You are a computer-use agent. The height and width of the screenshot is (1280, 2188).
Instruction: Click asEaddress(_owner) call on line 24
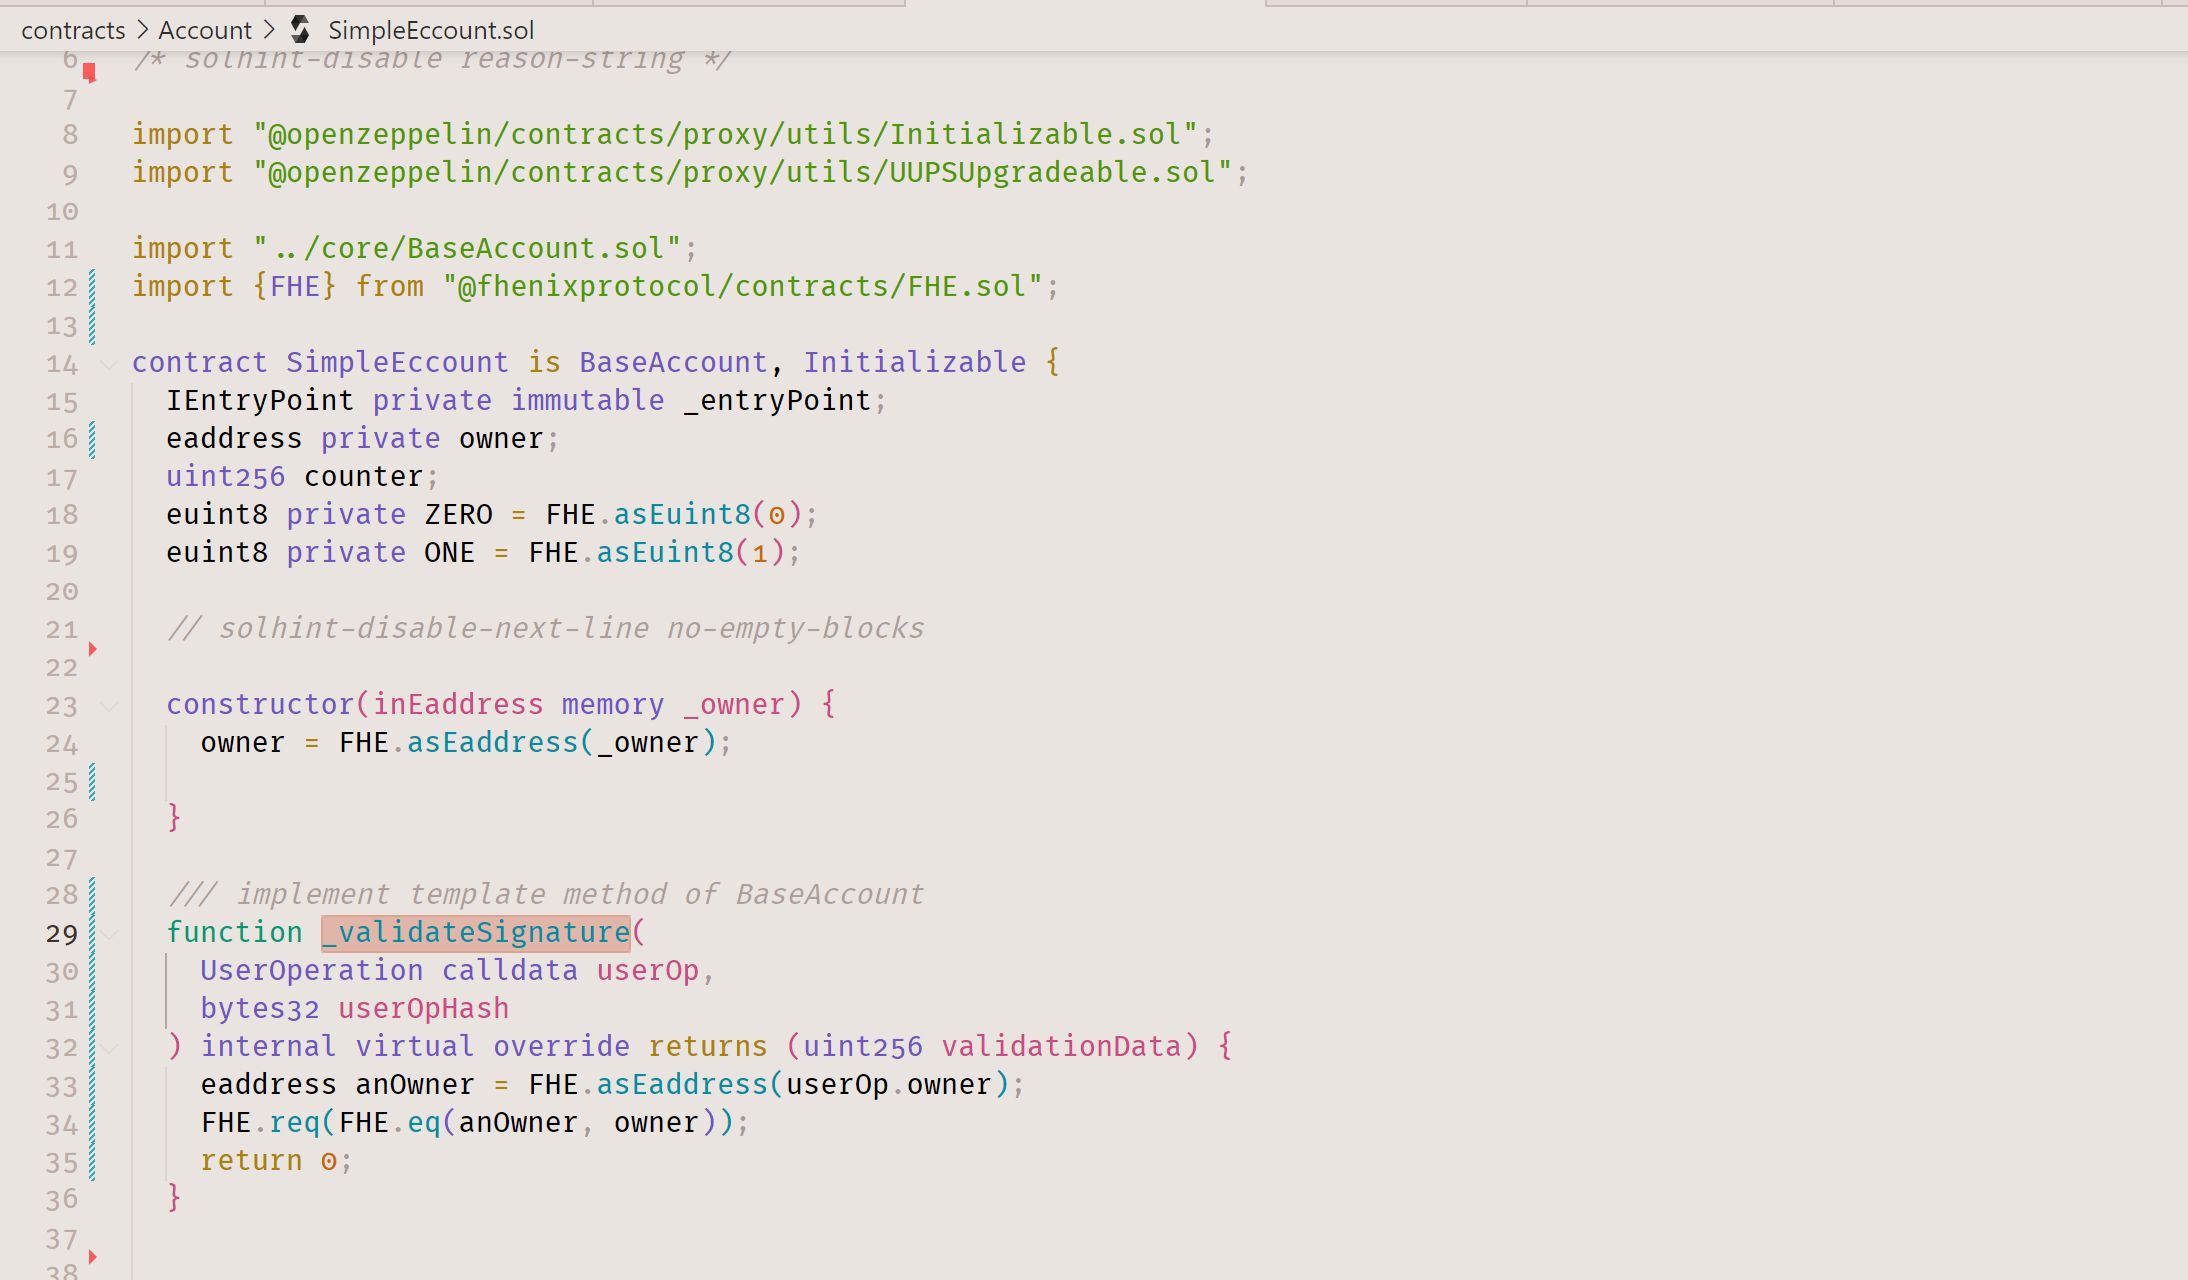click(562, 742)
